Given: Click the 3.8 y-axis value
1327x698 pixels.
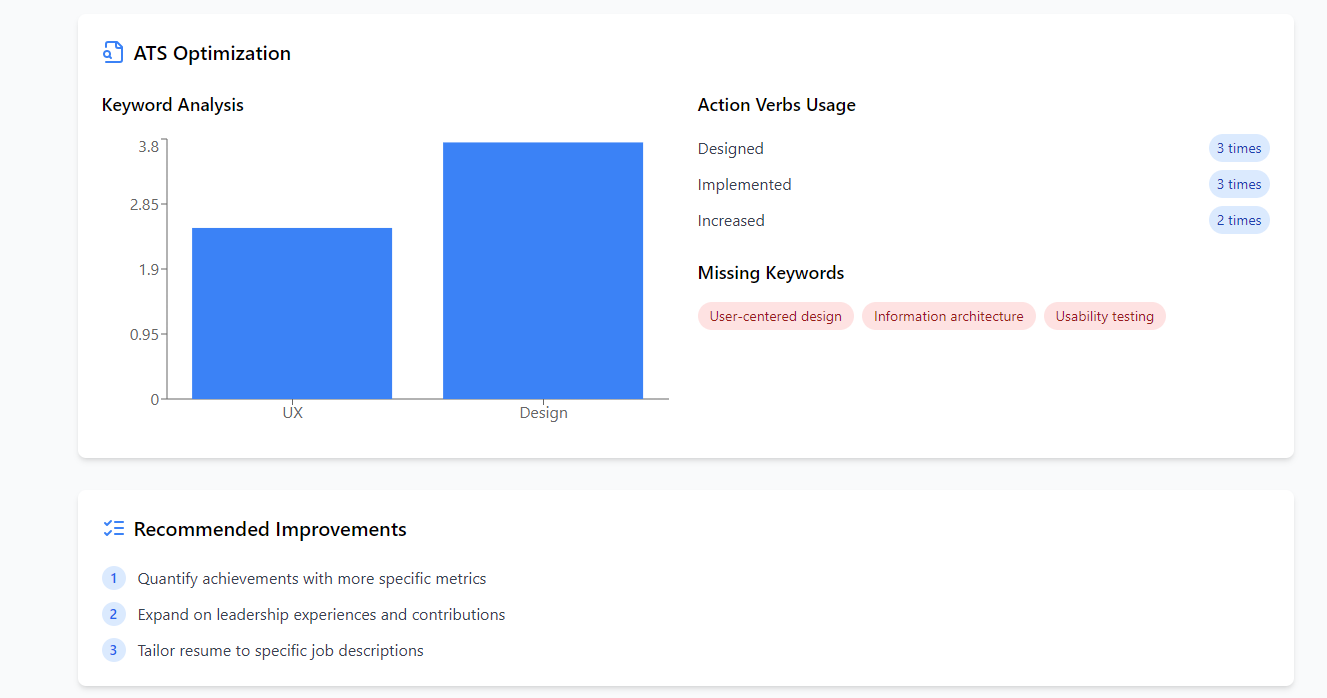Looking at the screenshot, I should tap(148, 146).
